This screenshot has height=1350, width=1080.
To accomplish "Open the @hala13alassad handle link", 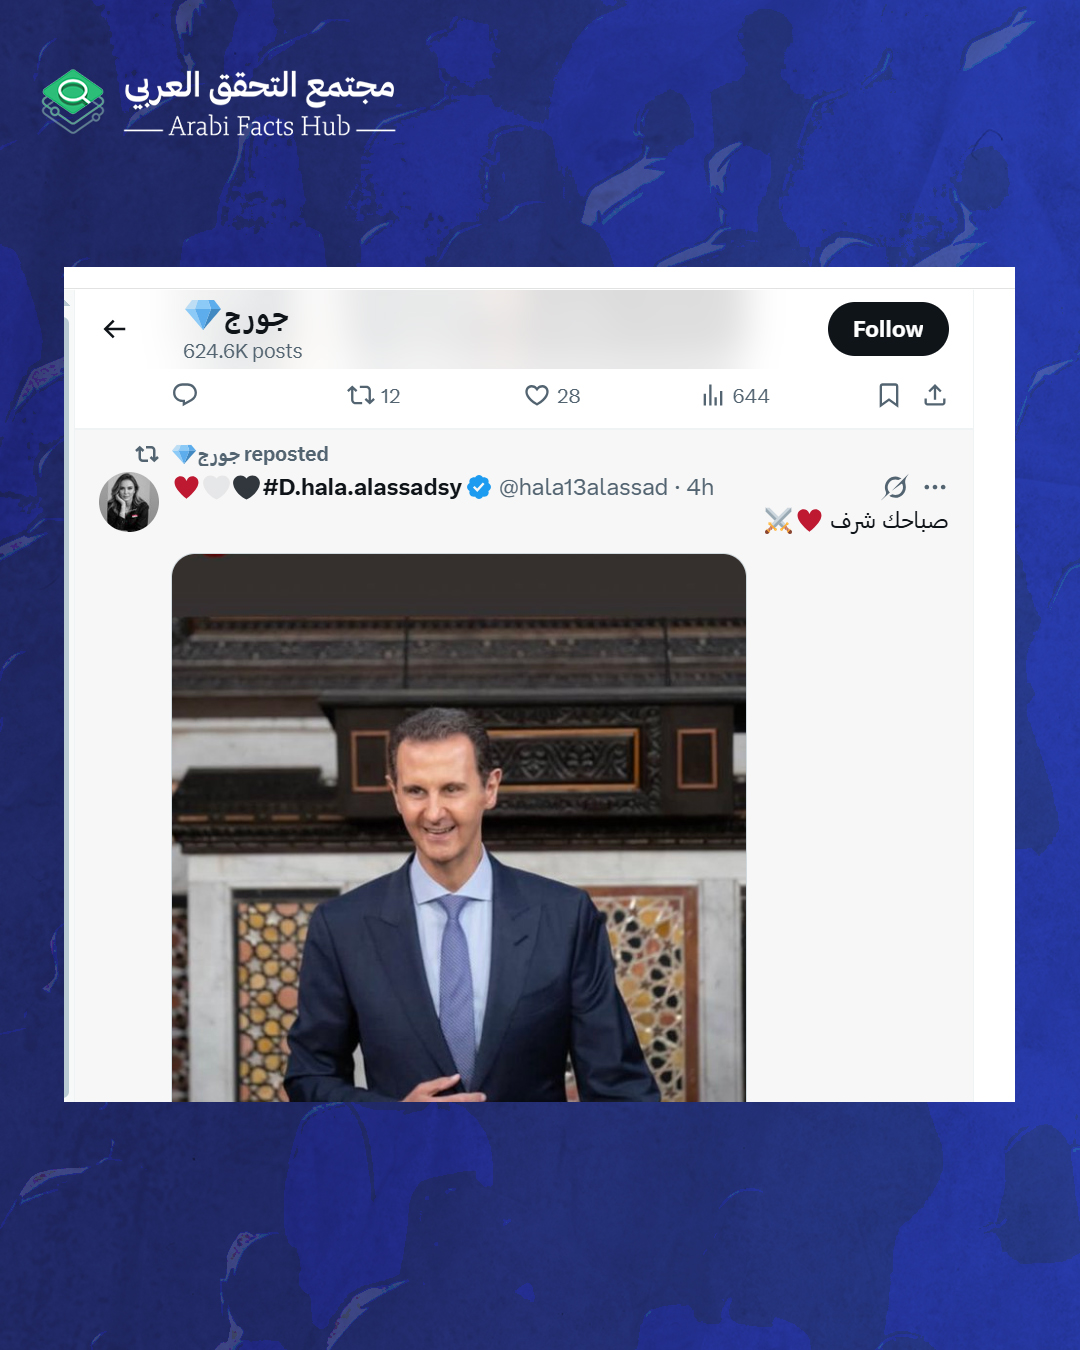I will click(x=583, y=487).
